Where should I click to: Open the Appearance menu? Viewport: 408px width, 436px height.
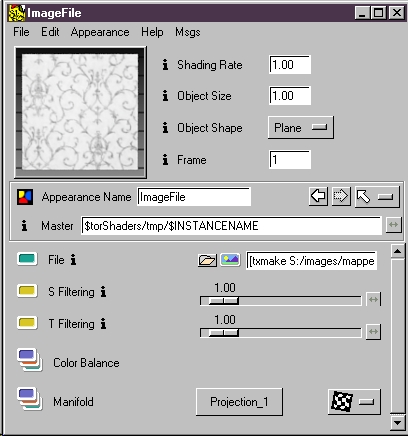tap(100, 32)
